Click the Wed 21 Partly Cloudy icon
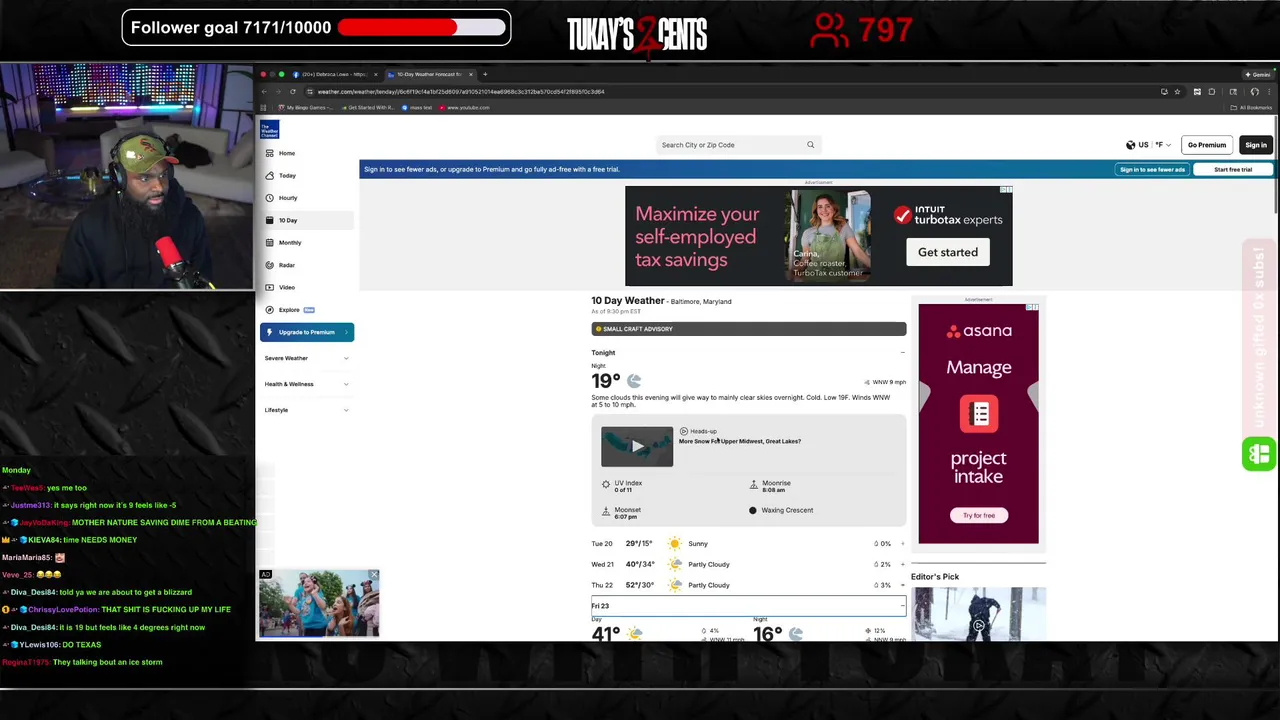This screenshot has width=1280, height=720. tap(675, 564)
